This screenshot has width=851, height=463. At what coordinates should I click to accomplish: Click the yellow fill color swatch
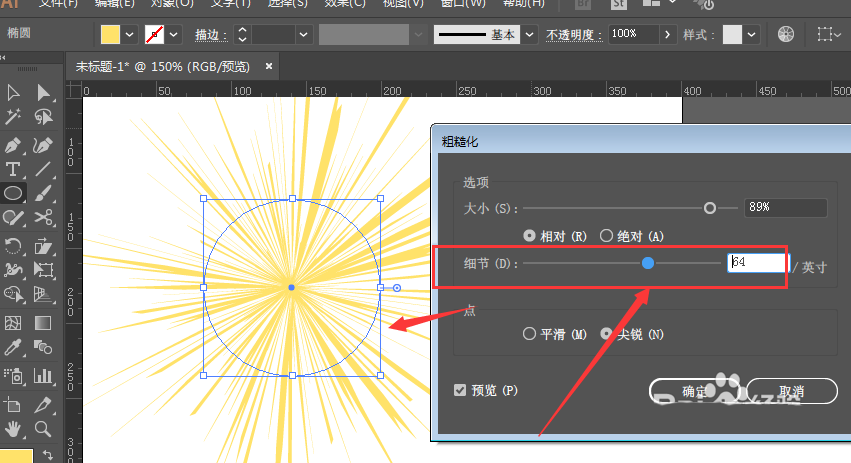coord(110,35)
